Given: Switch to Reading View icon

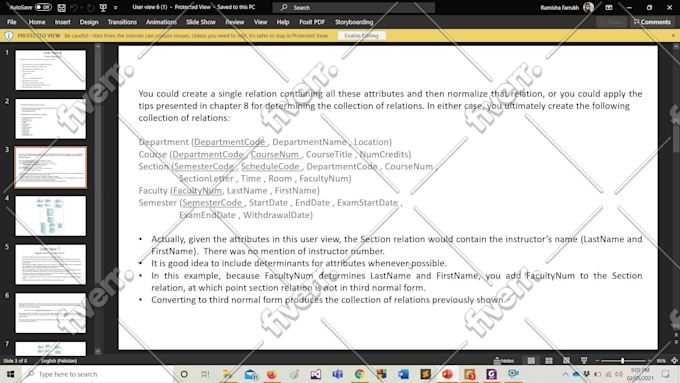Looking at the screenshot, I should coord(566,360).
